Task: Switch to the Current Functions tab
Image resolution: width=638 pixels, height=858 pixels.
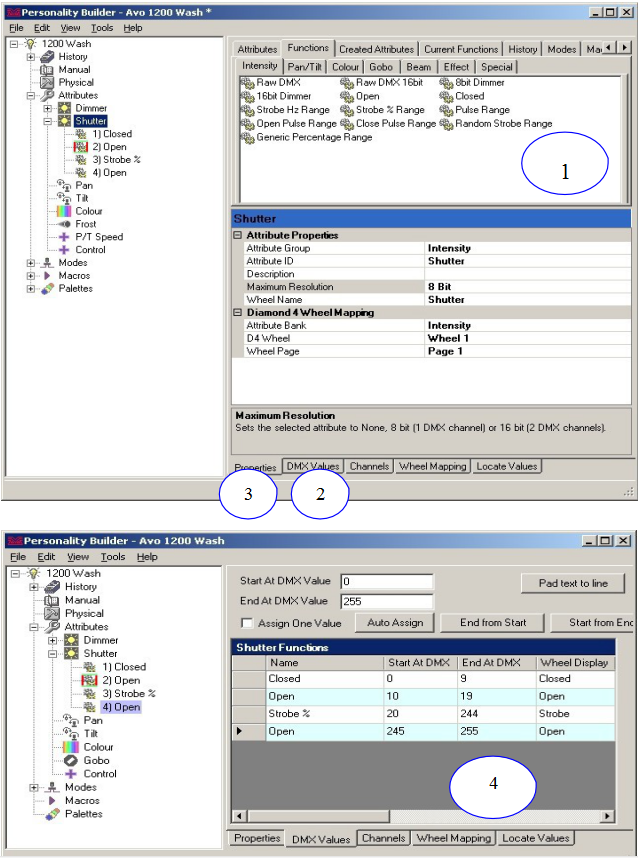Action: point(461,49)
